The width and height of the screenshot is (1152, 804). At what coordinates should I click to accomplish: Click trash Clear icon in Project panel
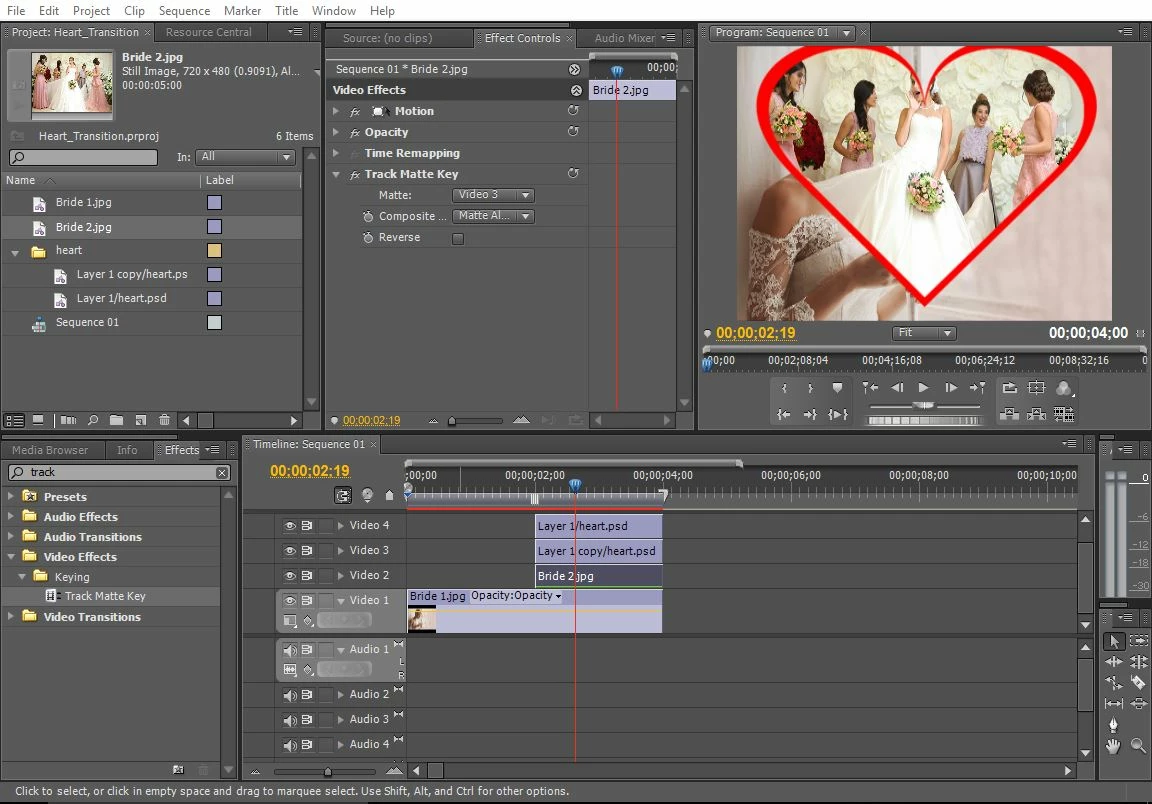coord(165,420)
